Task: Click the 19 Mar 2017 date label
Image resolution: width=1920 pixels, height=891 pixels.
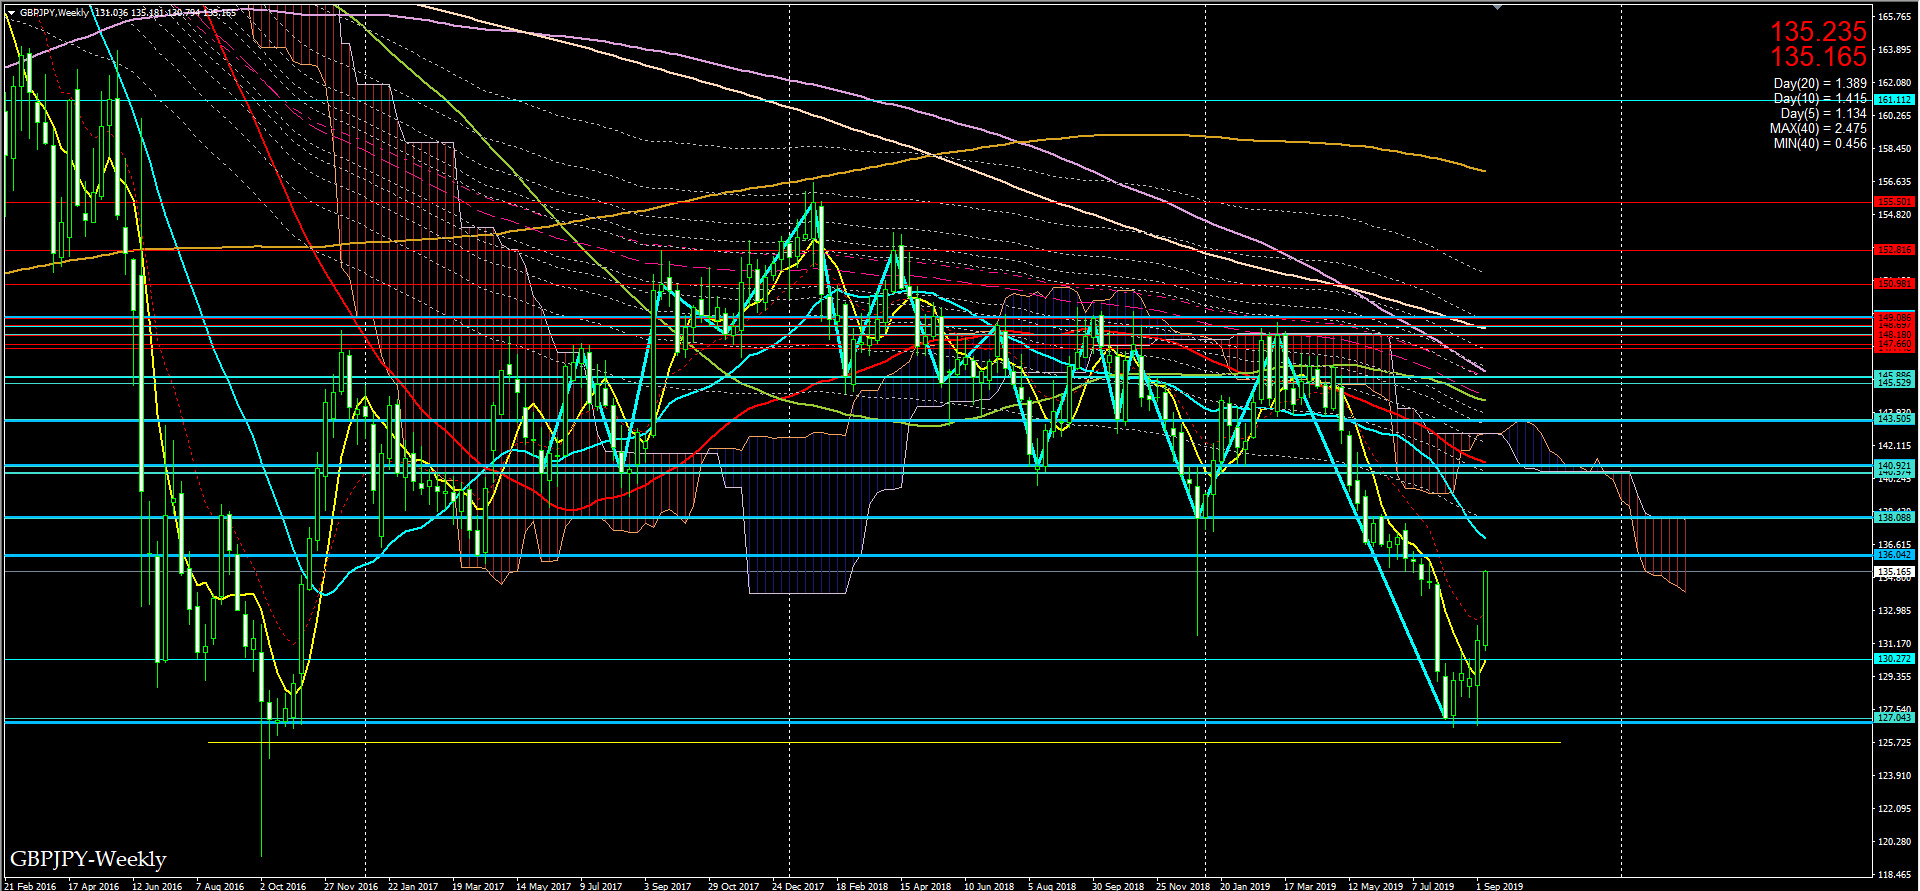Action: [x=478, y=886]
